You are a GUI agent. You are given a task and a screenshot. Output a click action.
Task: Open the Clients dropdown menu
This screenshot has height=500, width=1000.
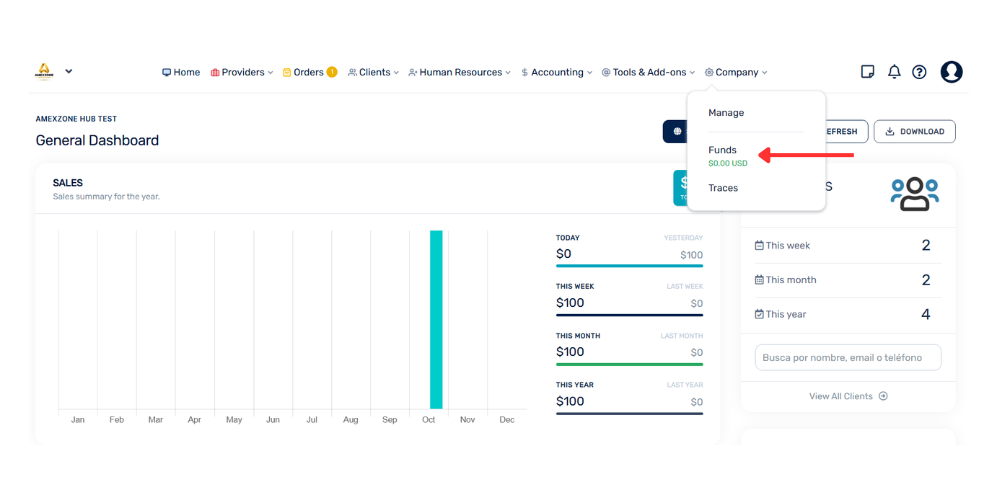click(x=373, y=73)
